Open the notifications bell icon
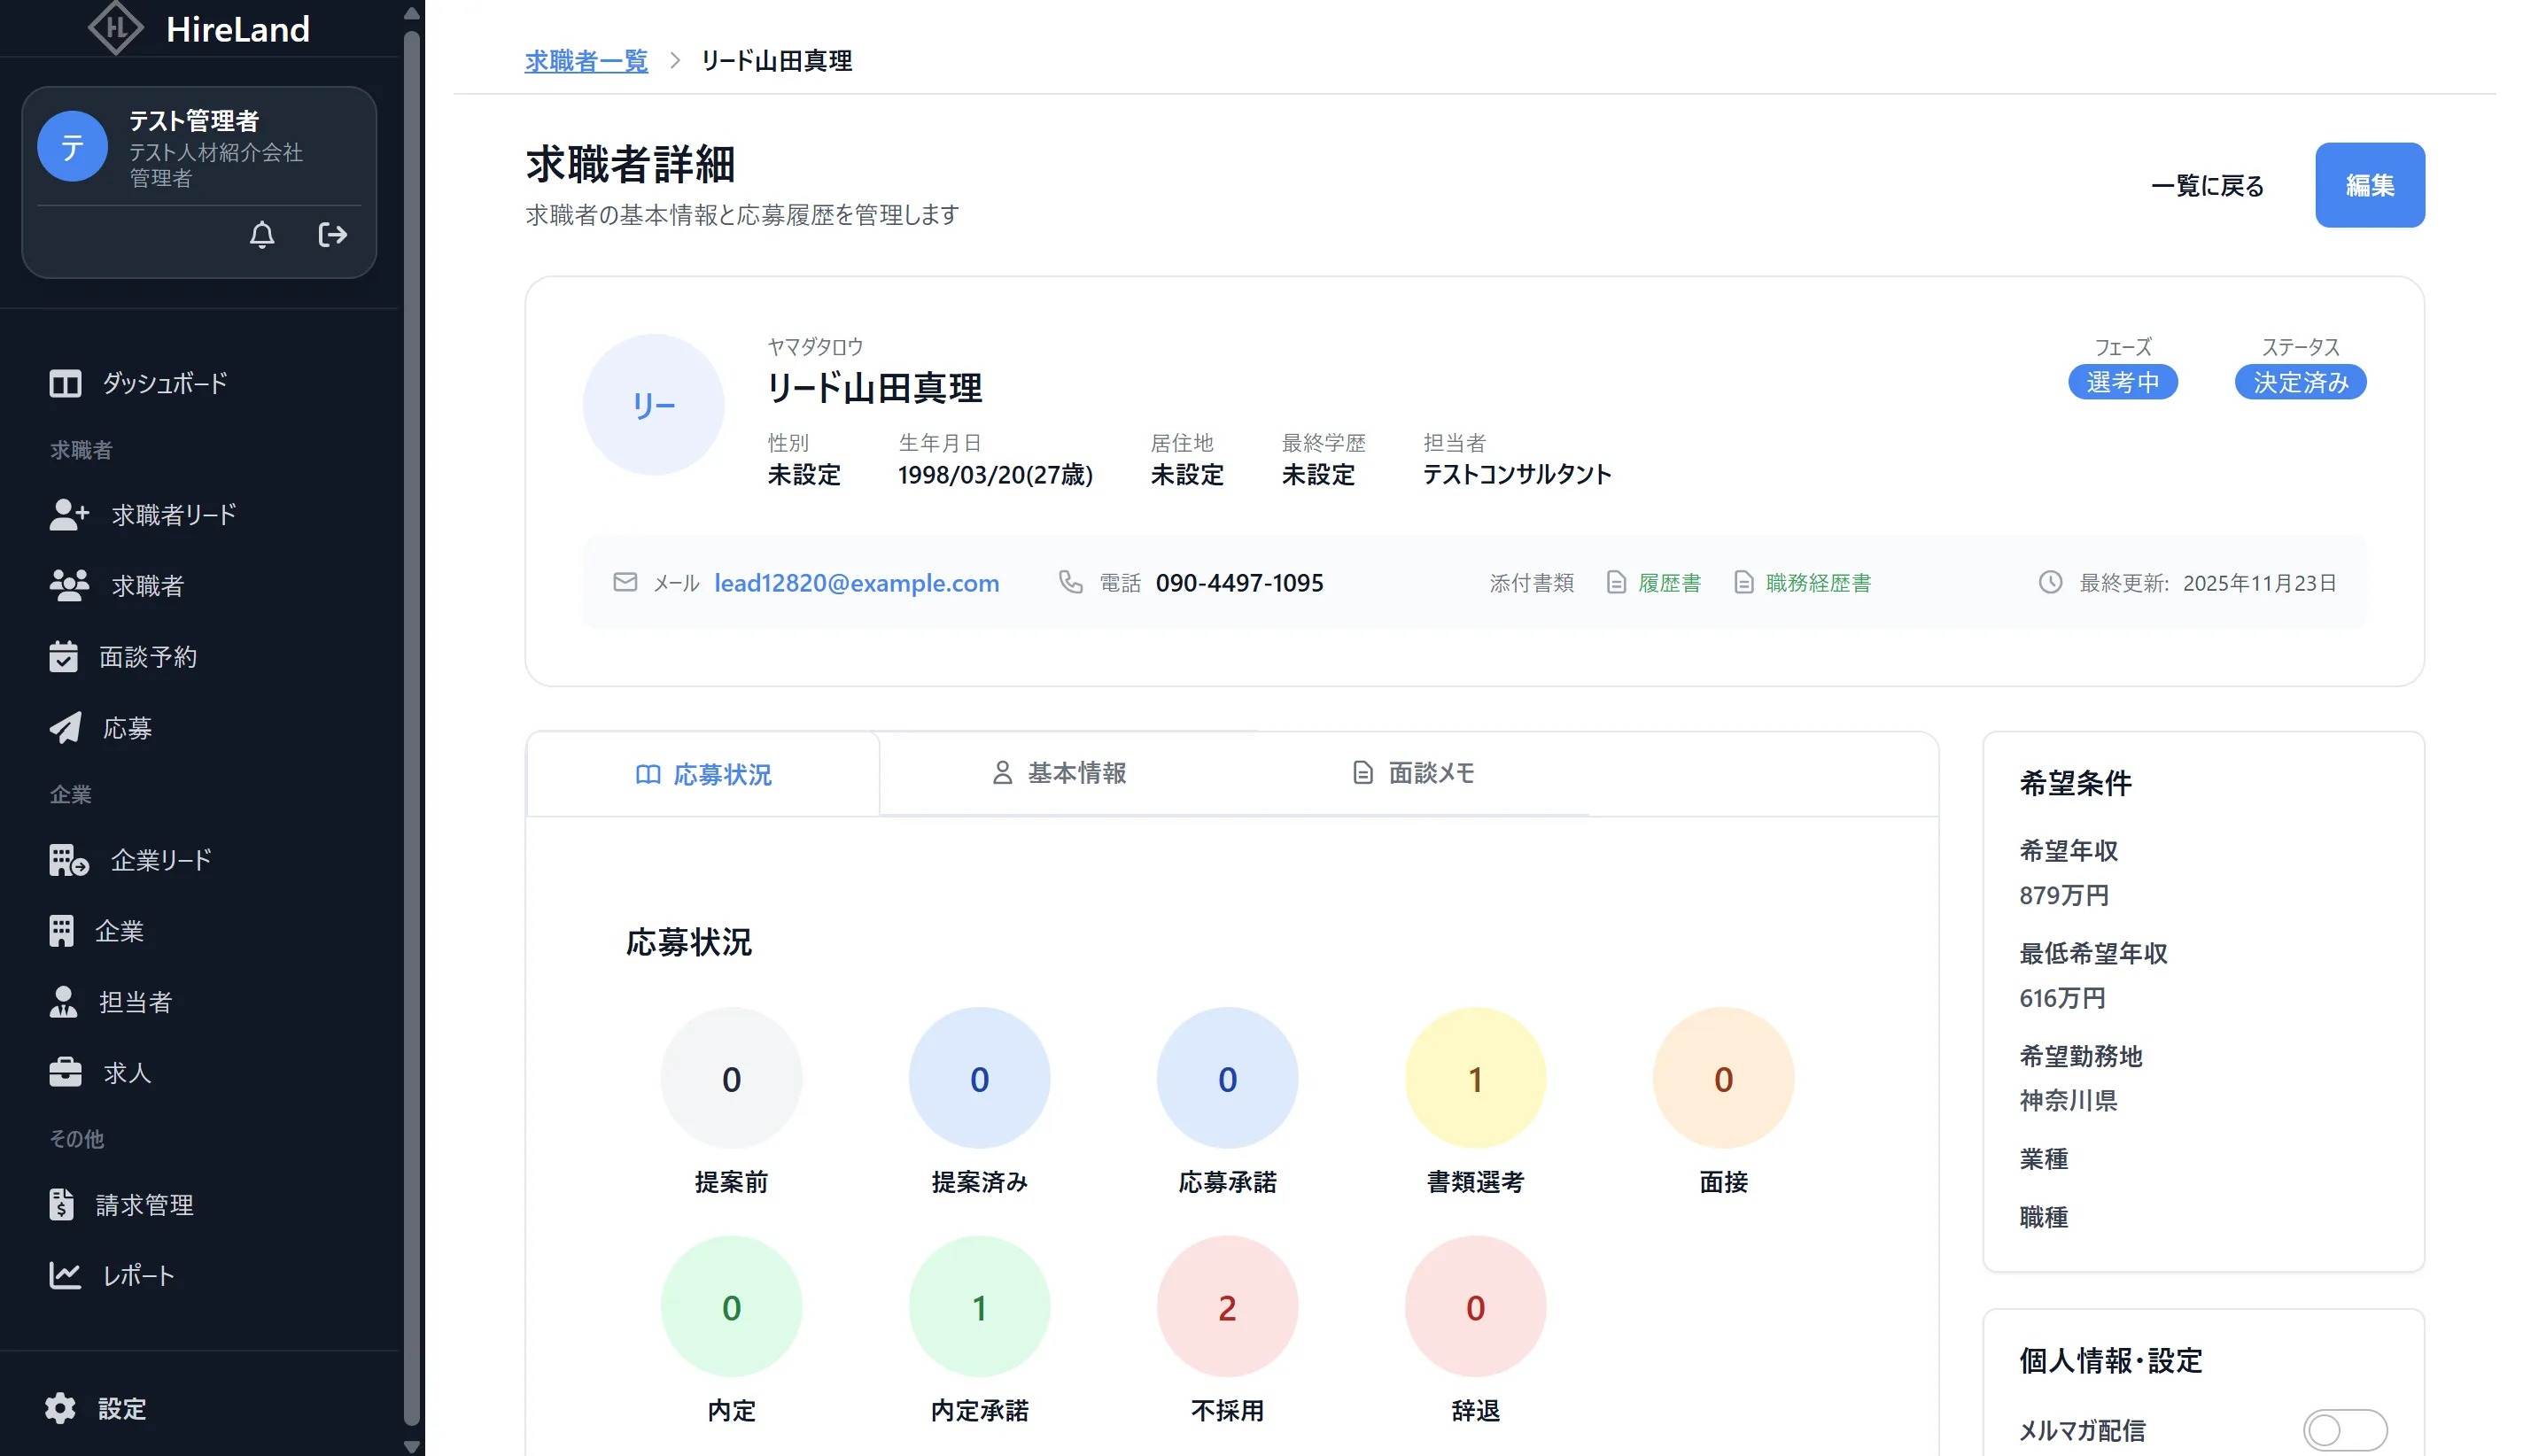2523x1456 pixels. pyautogui.click(x=262, y=235)
